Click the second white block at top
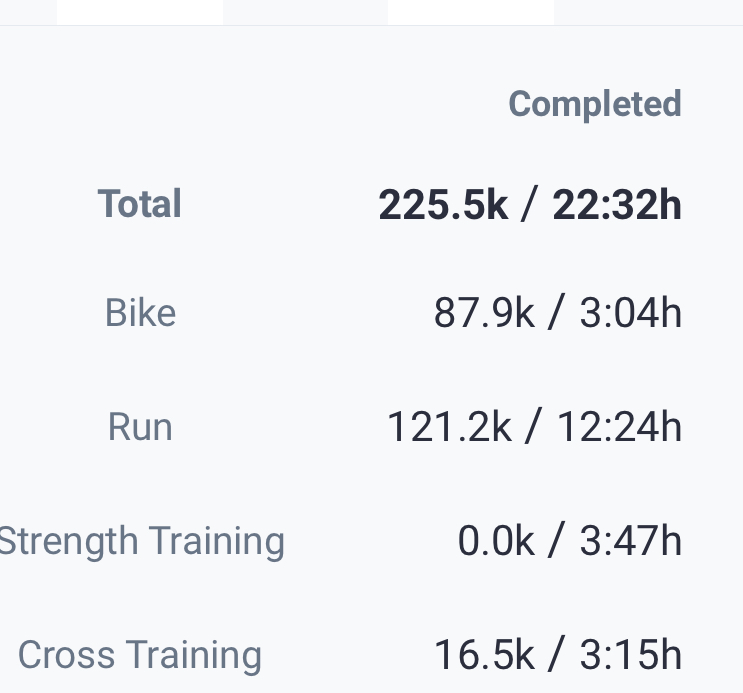The width and height of the screenshot is (743, 693). (471, 12)
